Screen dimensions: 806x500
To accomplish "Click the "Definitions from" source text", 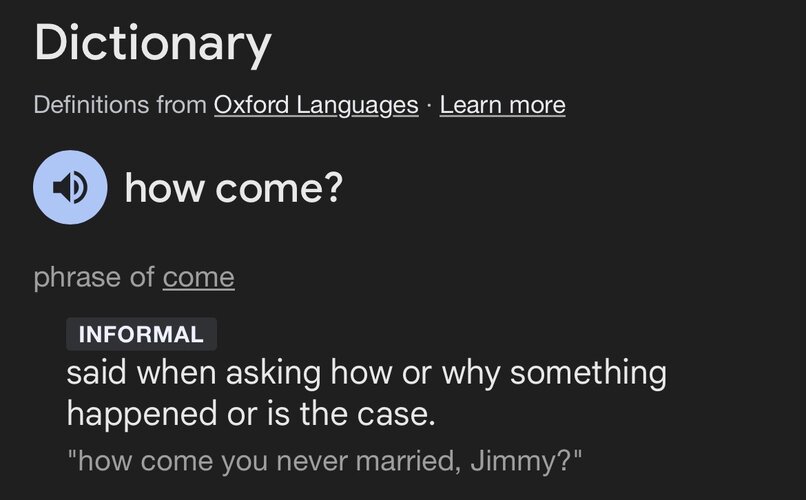I will (120, 105).
